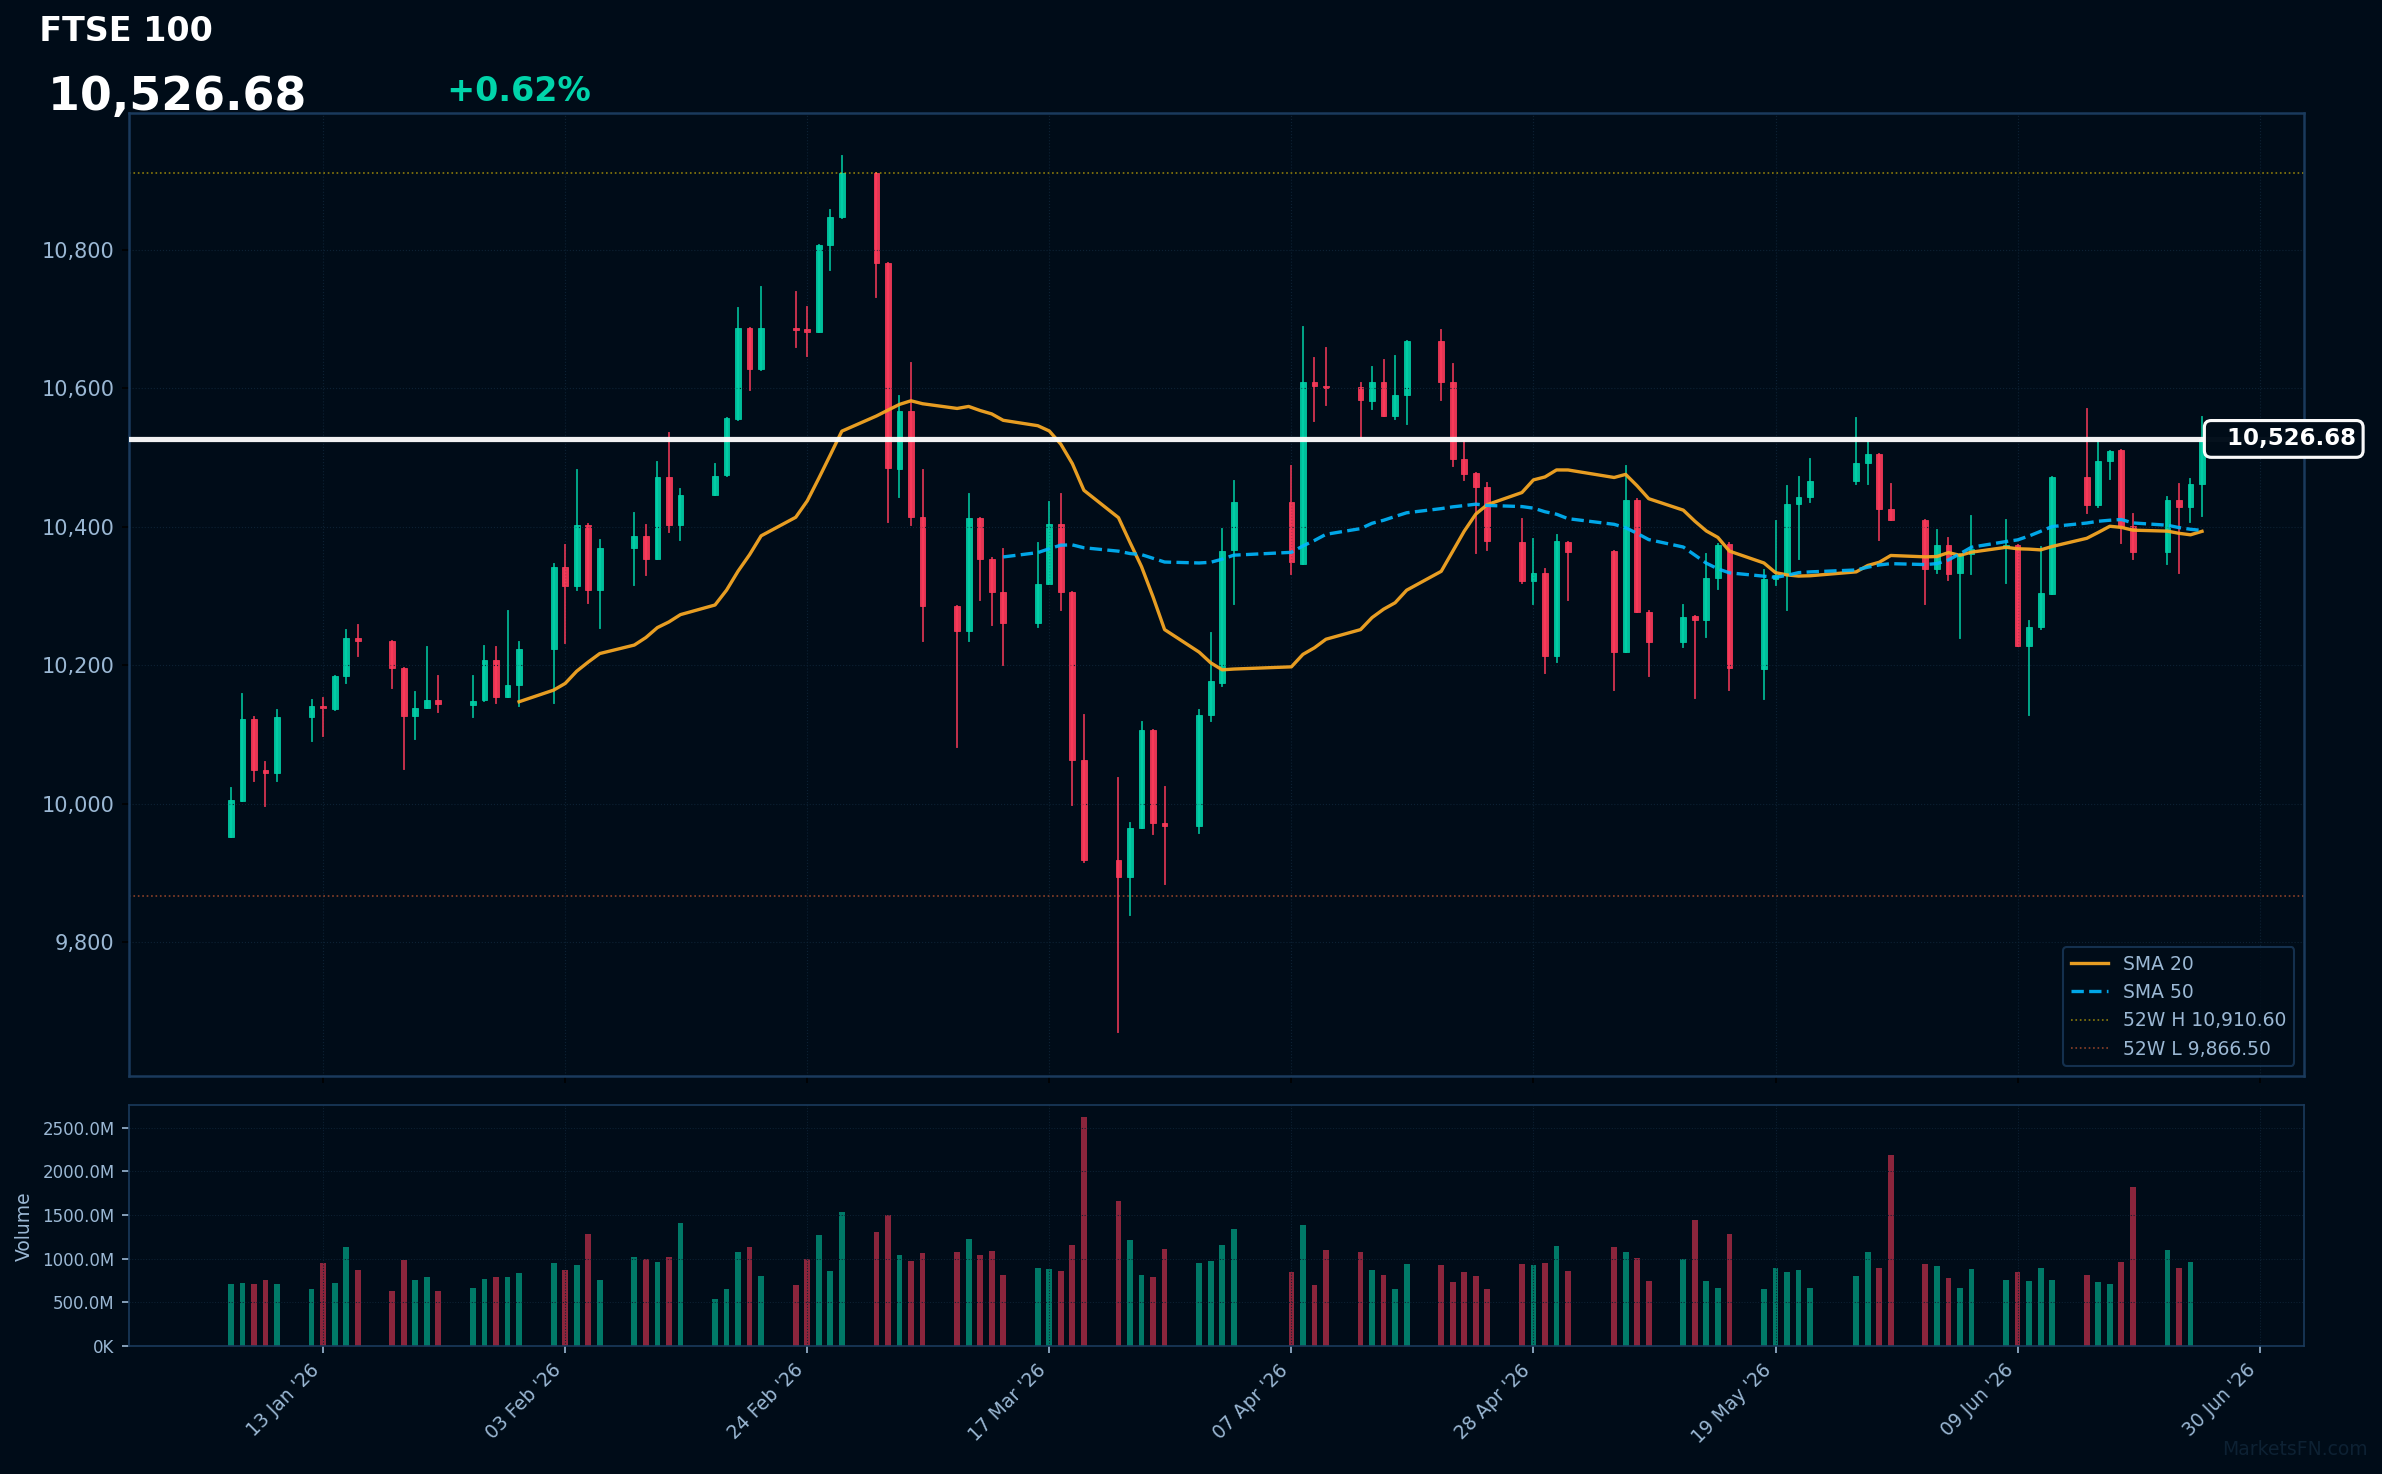This screenshot has height=1474, width=2382.
Task: Click the Volume axis title
Action: pos(23,1227)
